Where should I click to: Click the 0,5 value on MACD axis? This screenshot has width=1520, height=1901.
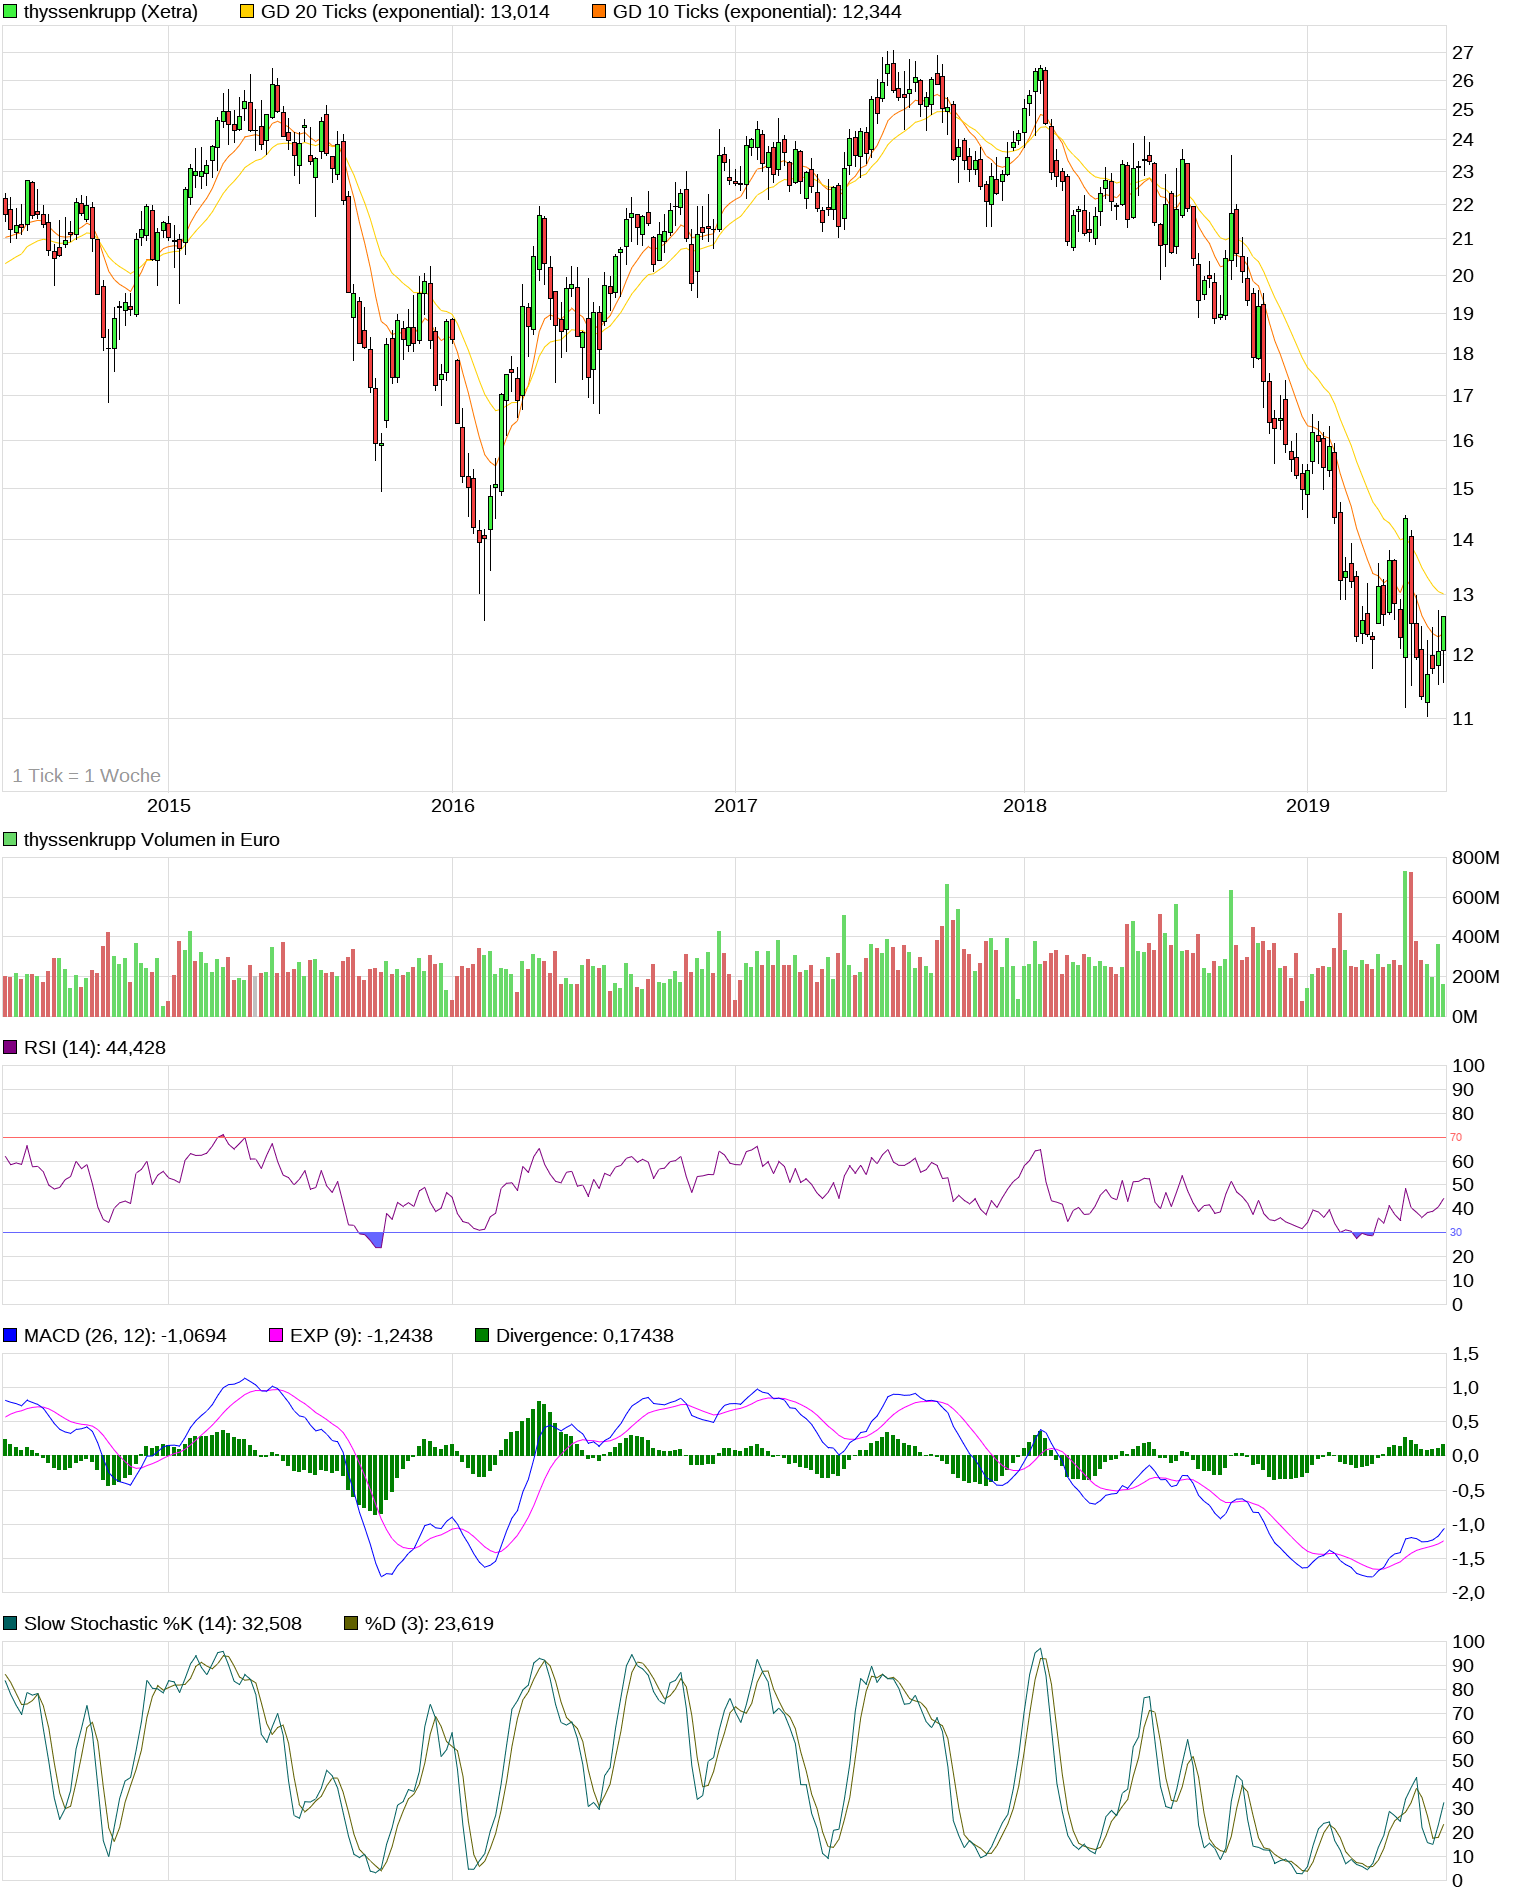pyautogui.click(x=1466, y=1422)
